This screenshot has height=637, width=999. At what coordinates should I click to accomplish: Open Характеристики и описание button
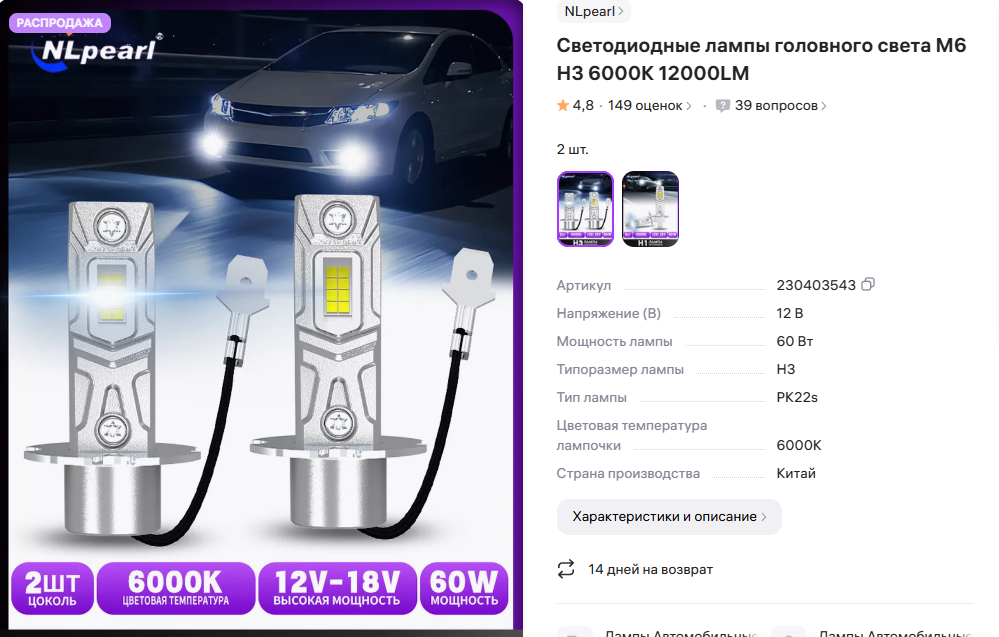click(x=669, y=517)
